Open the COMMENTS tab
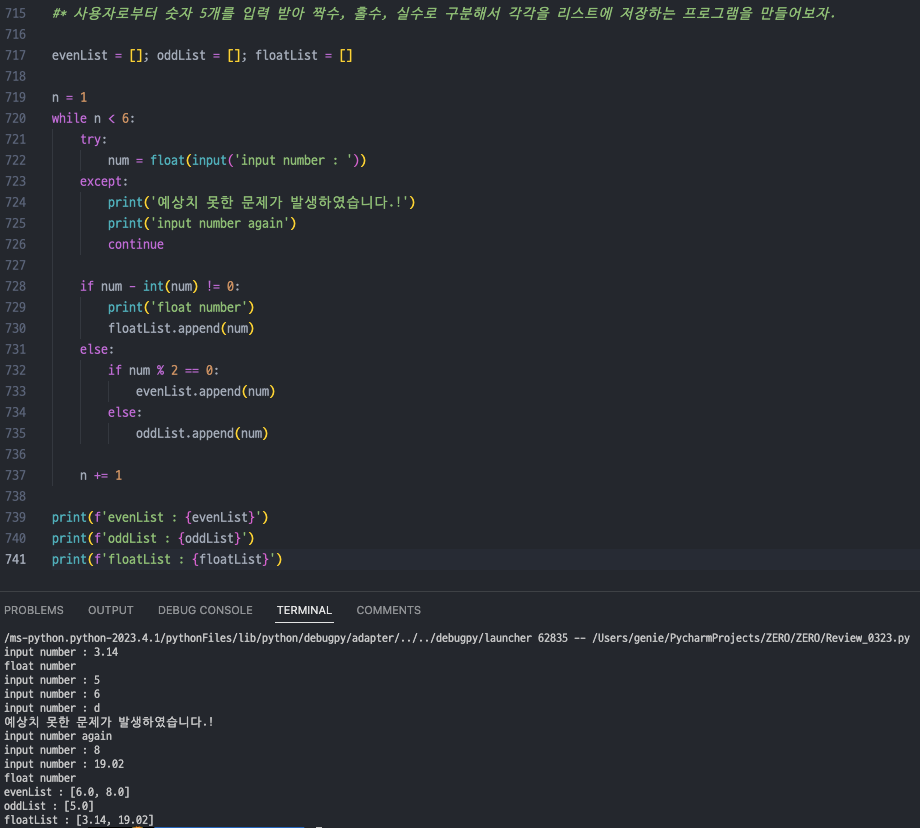 click(x=388, y=610)
